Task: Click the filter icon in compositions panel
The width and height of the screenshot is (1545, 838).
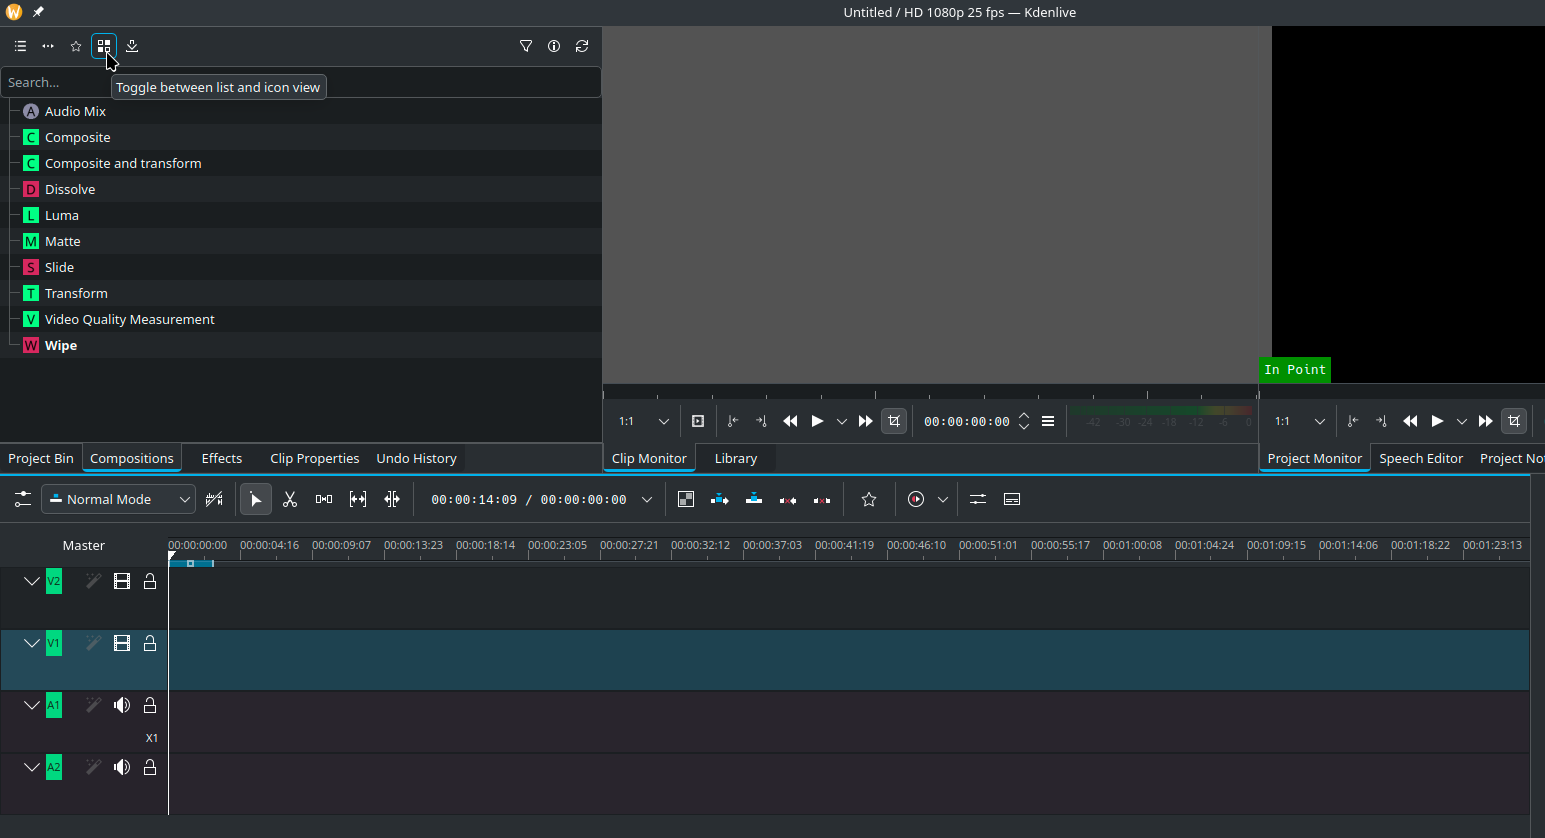Action: pyautogui.click(x=526, y=46)
